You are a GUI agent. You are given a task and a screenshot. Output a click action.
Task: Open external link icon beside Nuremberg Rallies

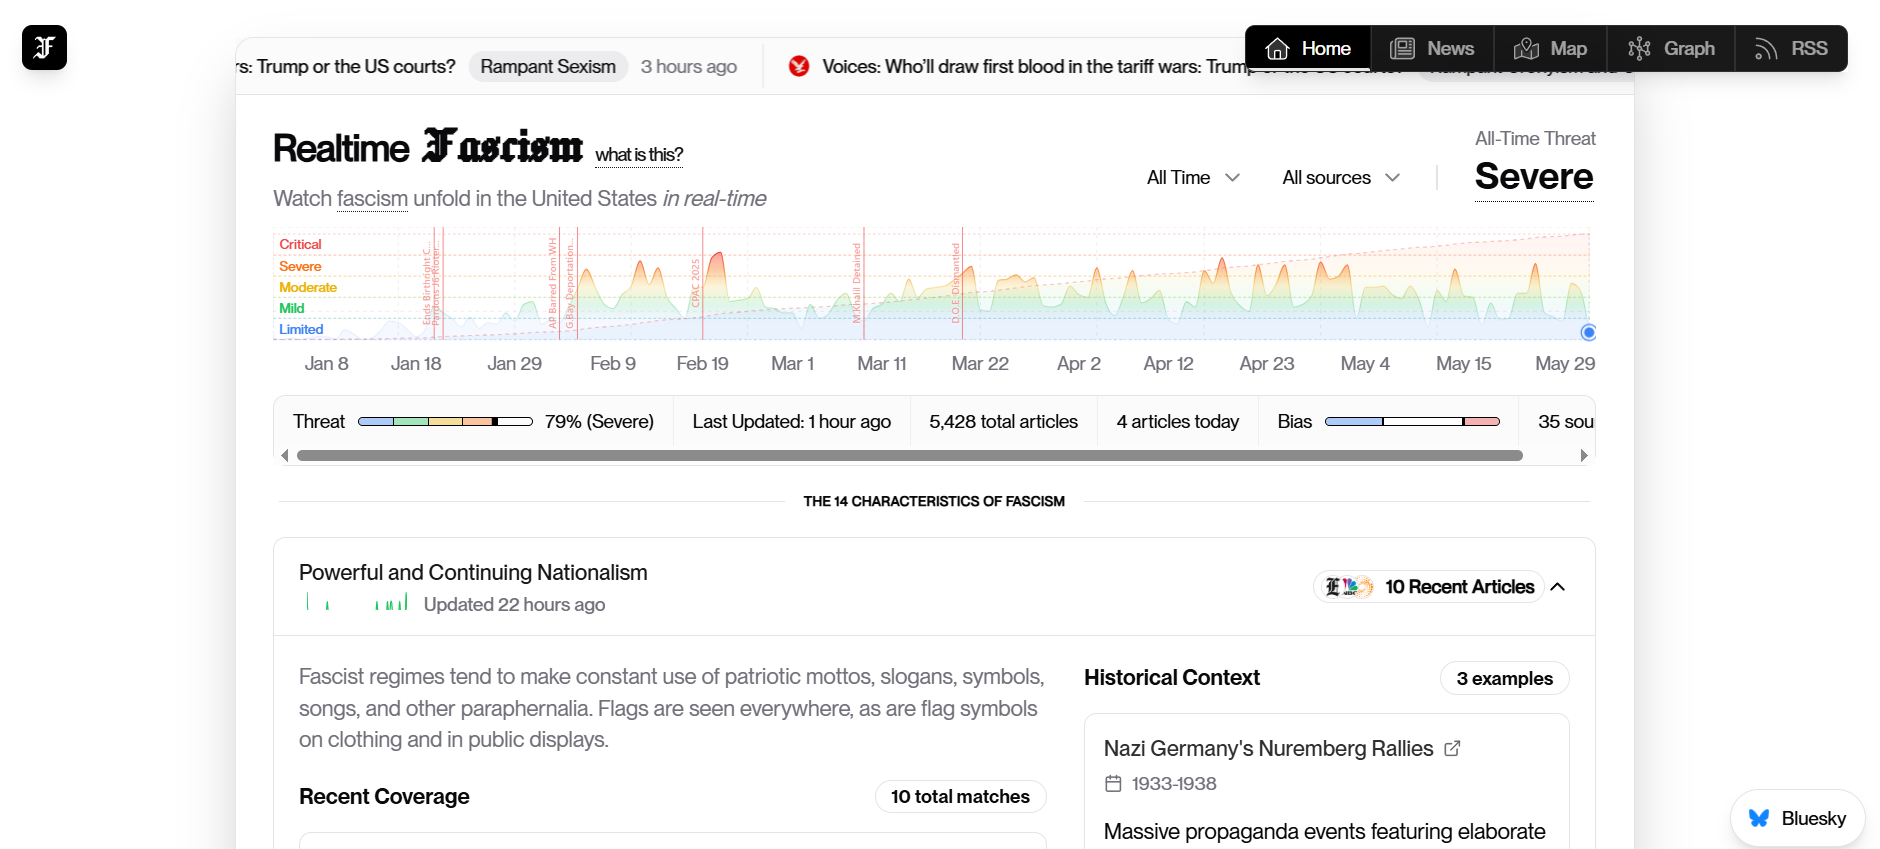(x=1453, y=748)
